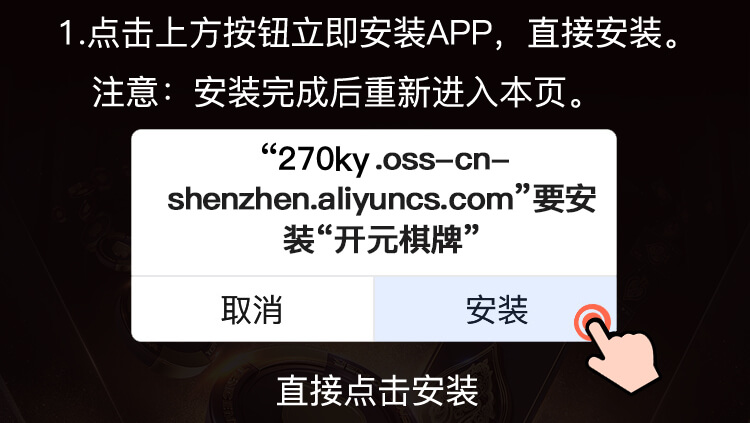Click the 要安 text in the dialog message
The height and width of the screenshot is (423, 750).
click(x=565, y=199)
